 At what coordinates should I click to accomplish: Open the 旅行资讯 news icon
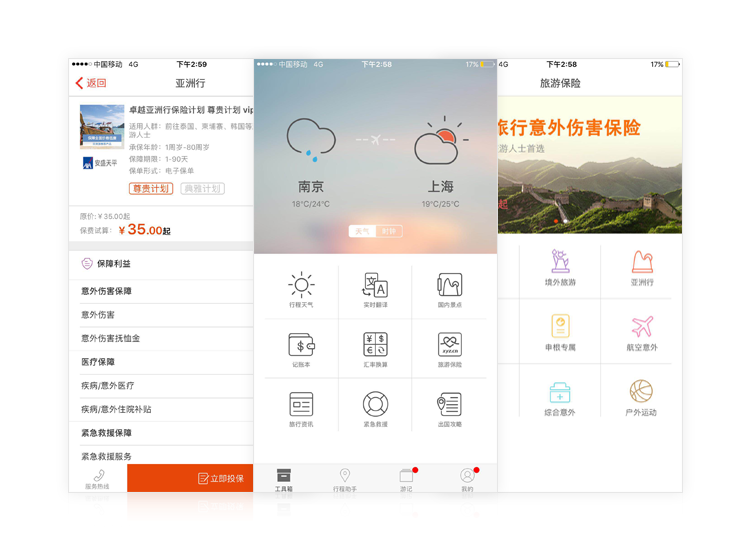pos(301,405)
